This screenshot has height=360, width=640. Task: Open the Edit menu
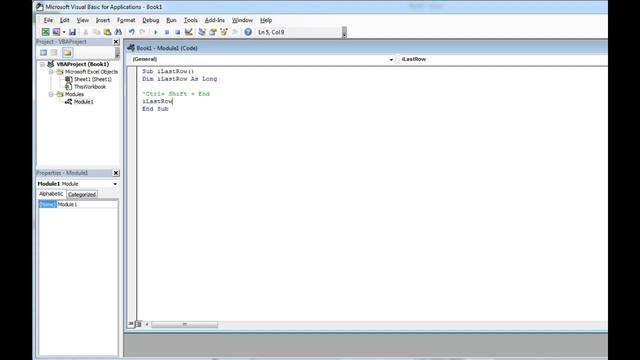point(64,20)
